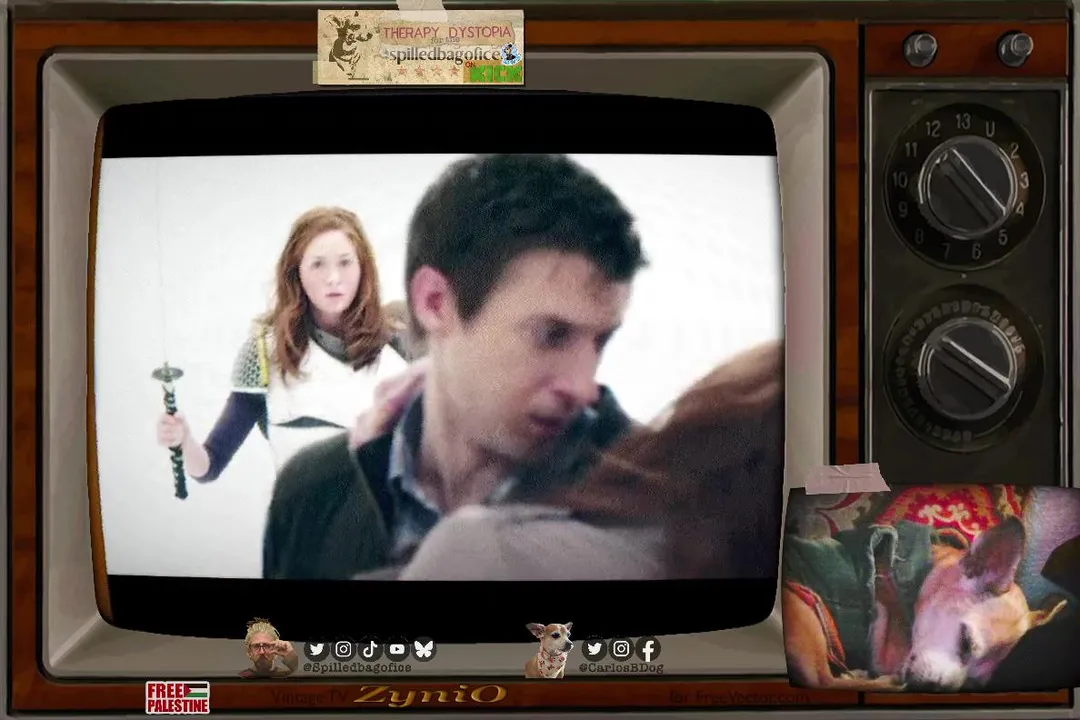This screenshot has height=720, width=1080.
Task: Click channel number 13 on the dial
Action: tap(963, 122)
